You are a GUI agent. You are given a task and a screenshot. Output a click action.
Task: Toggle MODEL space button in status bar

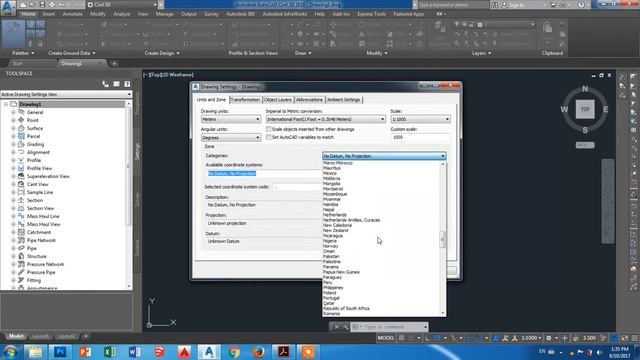click(386, 338)
